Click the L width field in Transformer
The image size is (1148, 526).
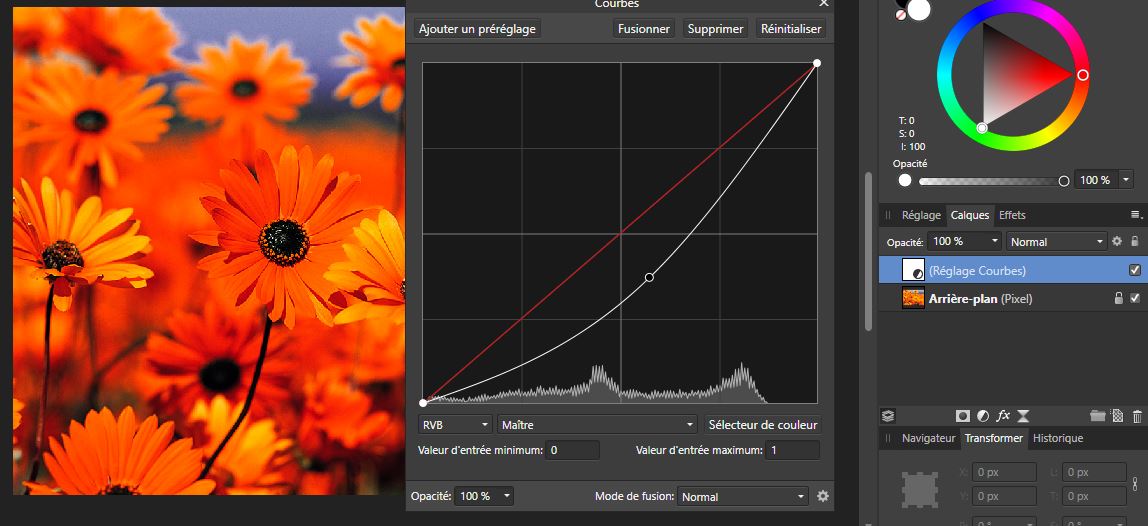(1094, 472)
